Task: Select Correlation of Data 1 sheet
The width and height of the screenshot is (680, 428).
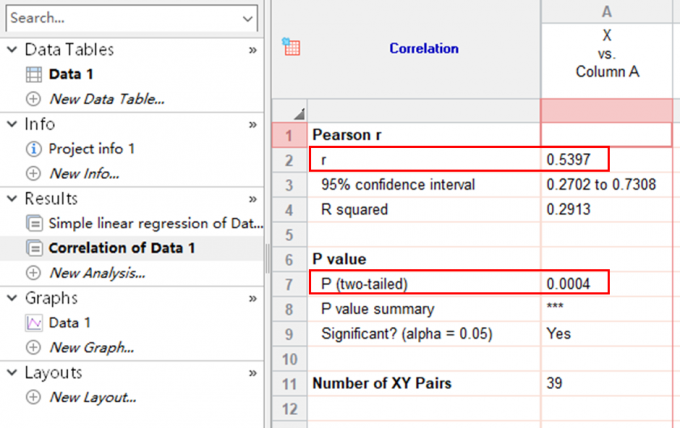Action: (122, 248)
